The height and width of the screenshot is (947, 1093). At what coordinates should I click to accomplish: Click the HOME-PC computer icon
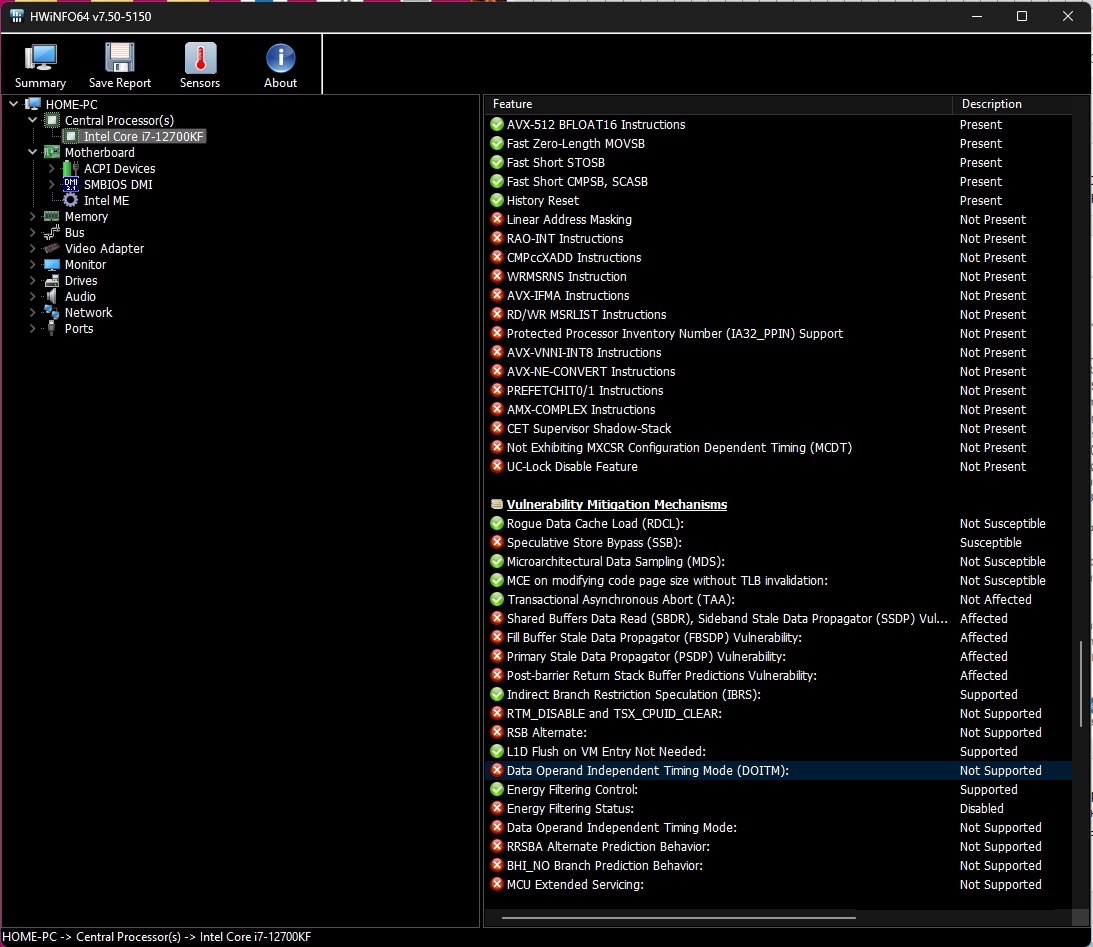(33, 105)
